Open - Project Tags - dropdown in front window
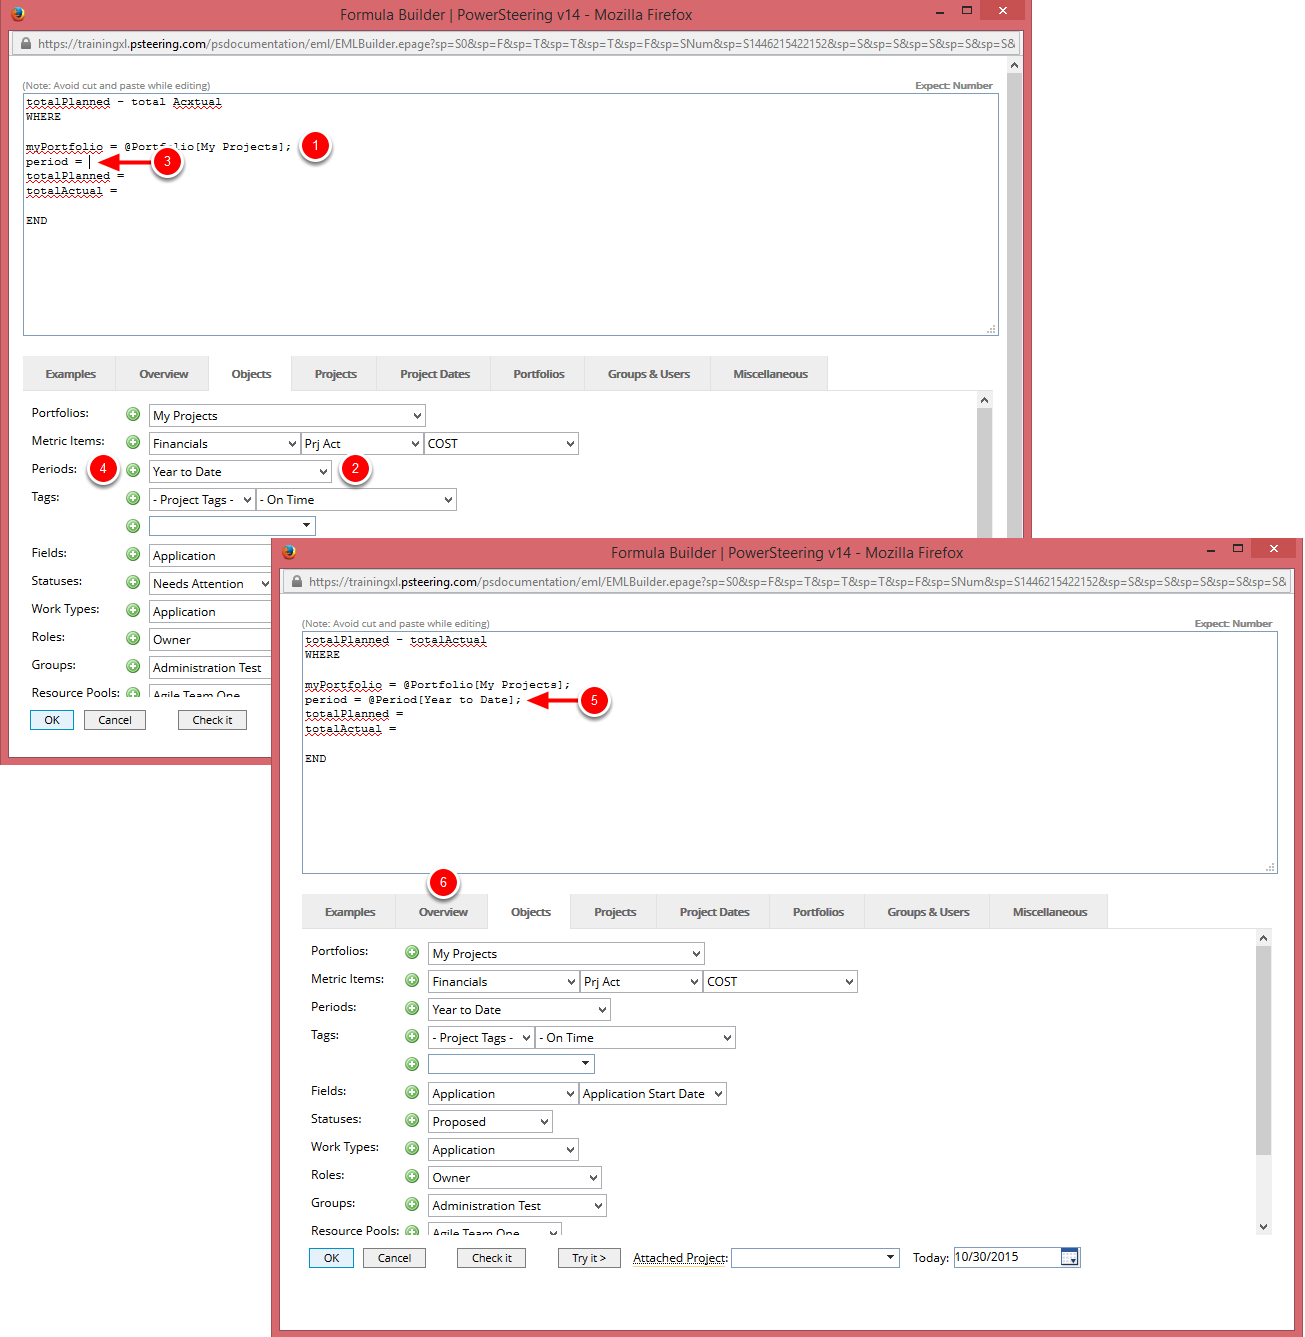 tap(481, 1038)
